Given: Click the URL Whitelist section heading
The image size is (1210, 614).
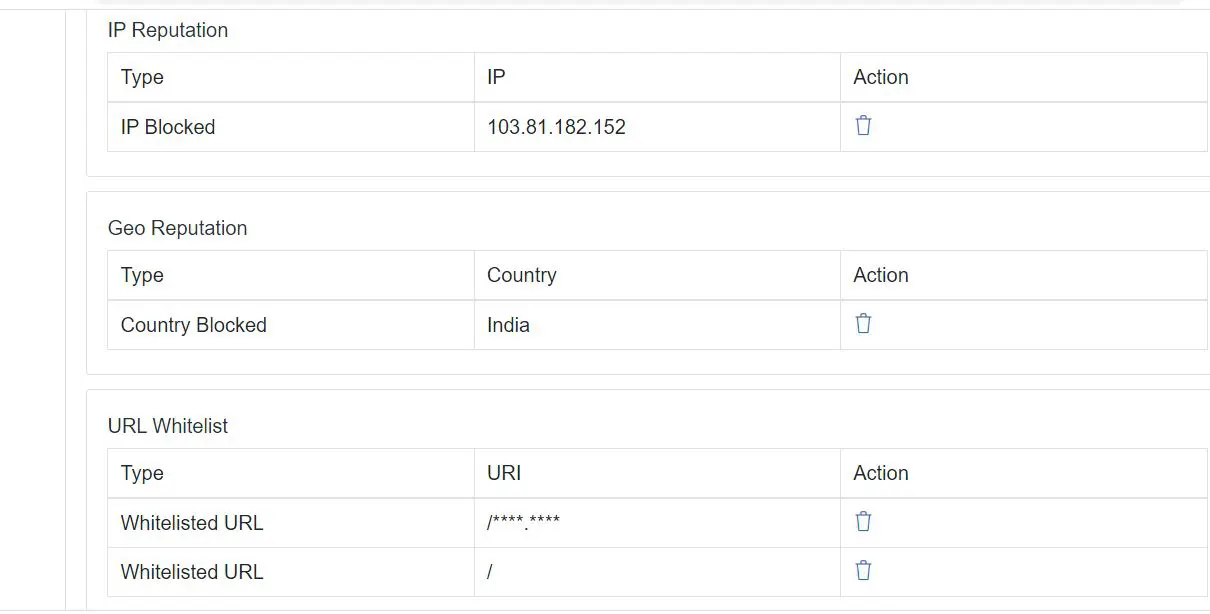Looking at the screenshot, I should pyautogui.click(x=168, y=426).
